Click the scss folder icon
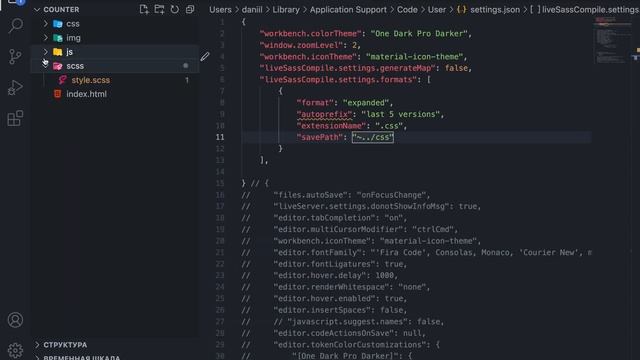 58,66
